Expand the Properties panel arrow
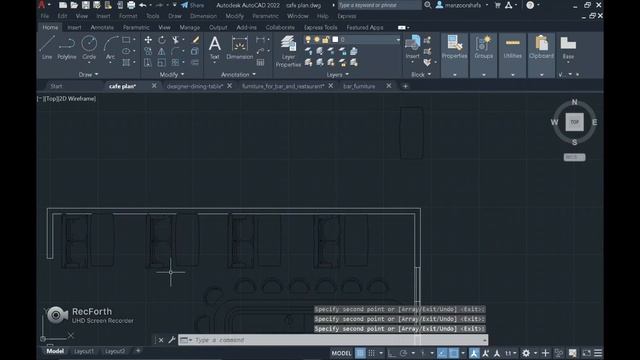This screenshot has width=640, height=360. 454,75
